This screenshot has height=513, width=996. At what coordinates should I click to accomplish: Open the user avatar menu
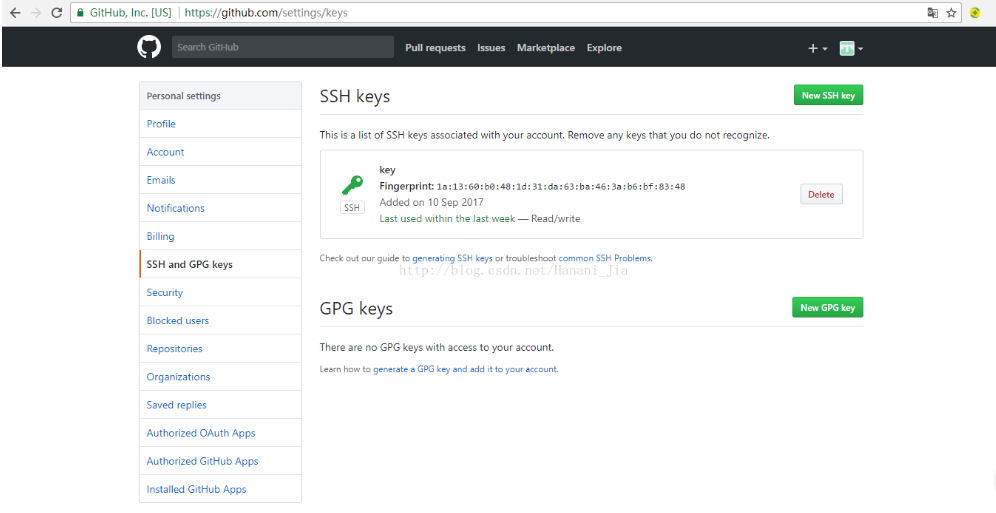click(851, 48)
